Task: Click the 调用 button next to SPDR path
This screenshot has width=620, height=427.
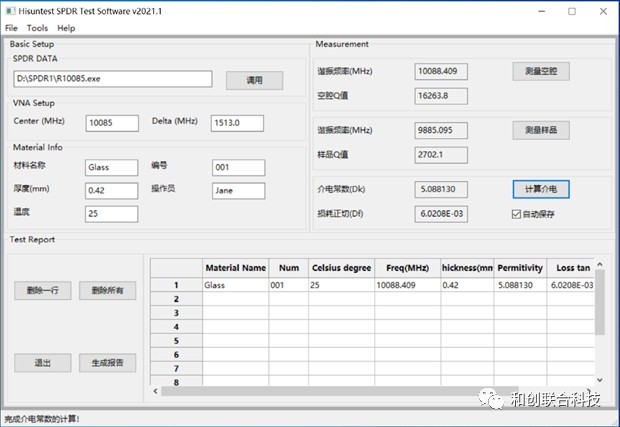Action: 254,80
